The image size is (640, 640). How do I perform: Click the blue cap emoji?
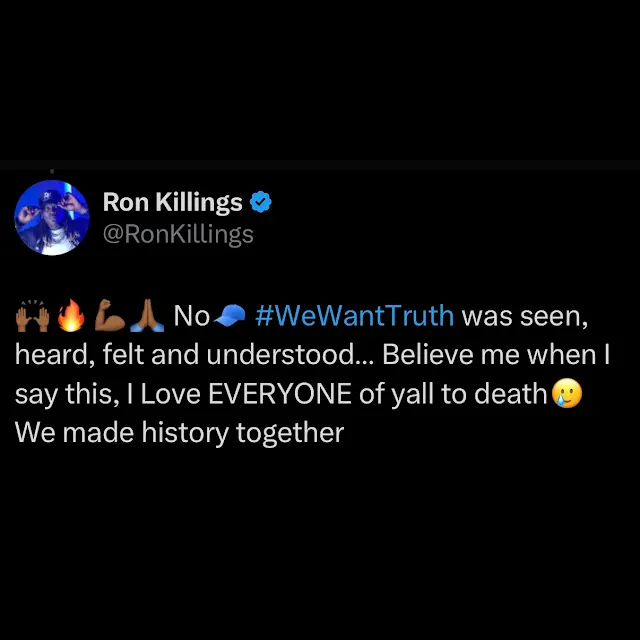(230, 316)
